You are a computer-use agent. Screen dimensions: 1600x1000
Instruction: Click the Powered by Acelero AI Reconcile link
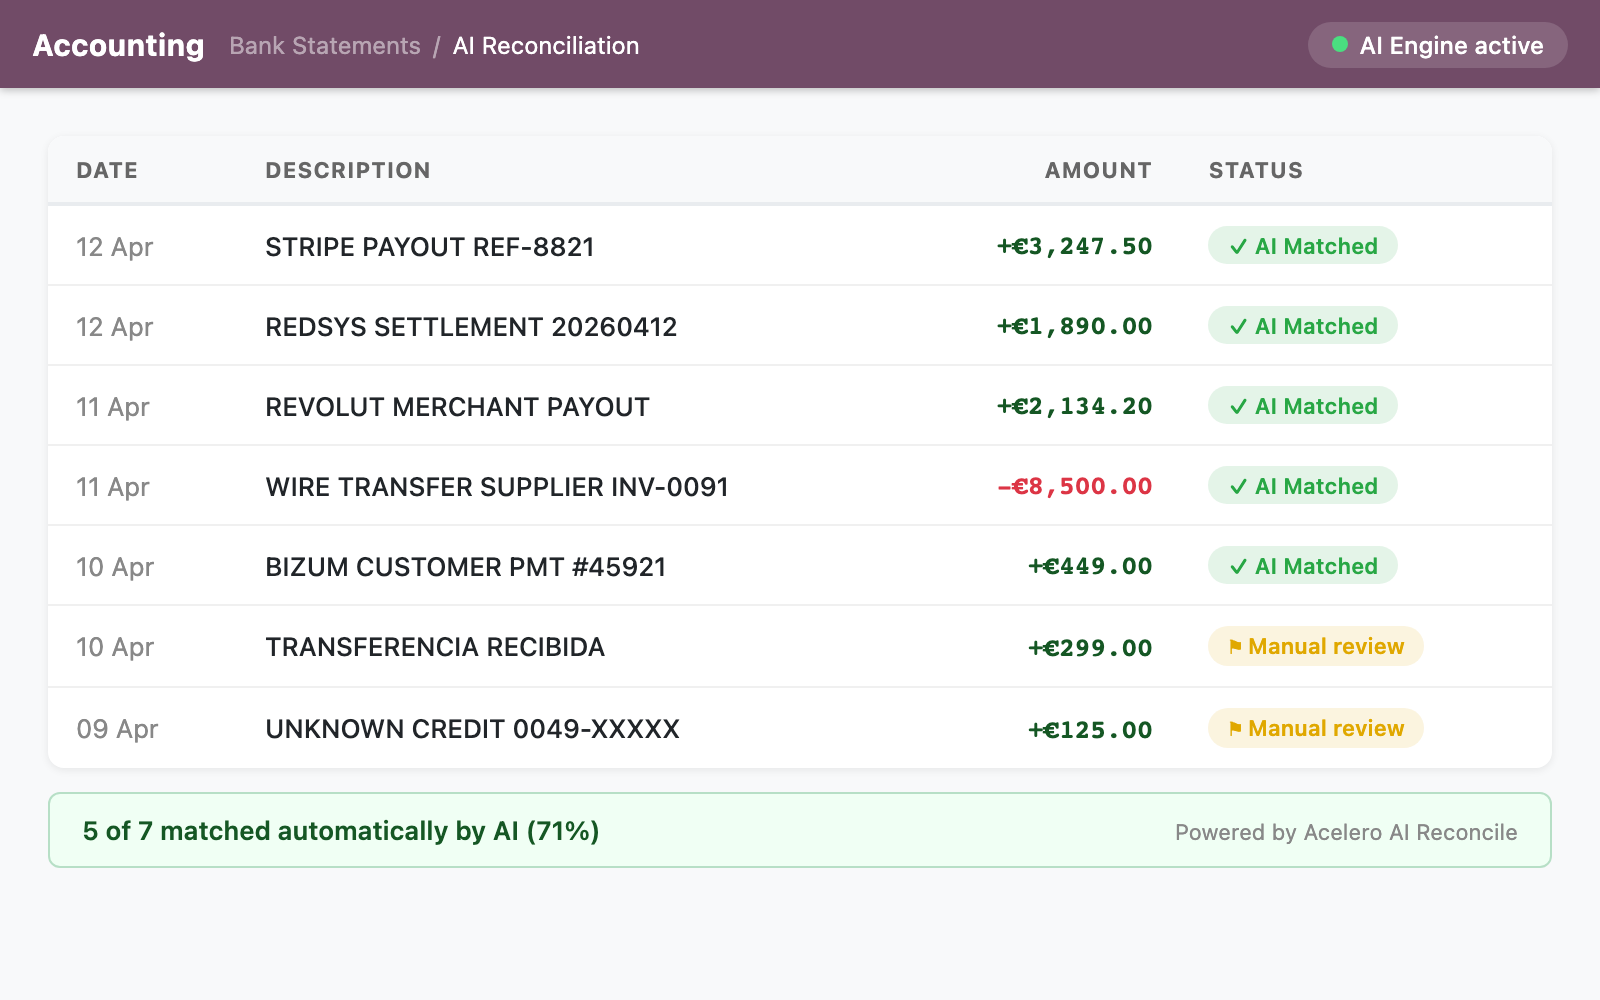pos(1345,831)
